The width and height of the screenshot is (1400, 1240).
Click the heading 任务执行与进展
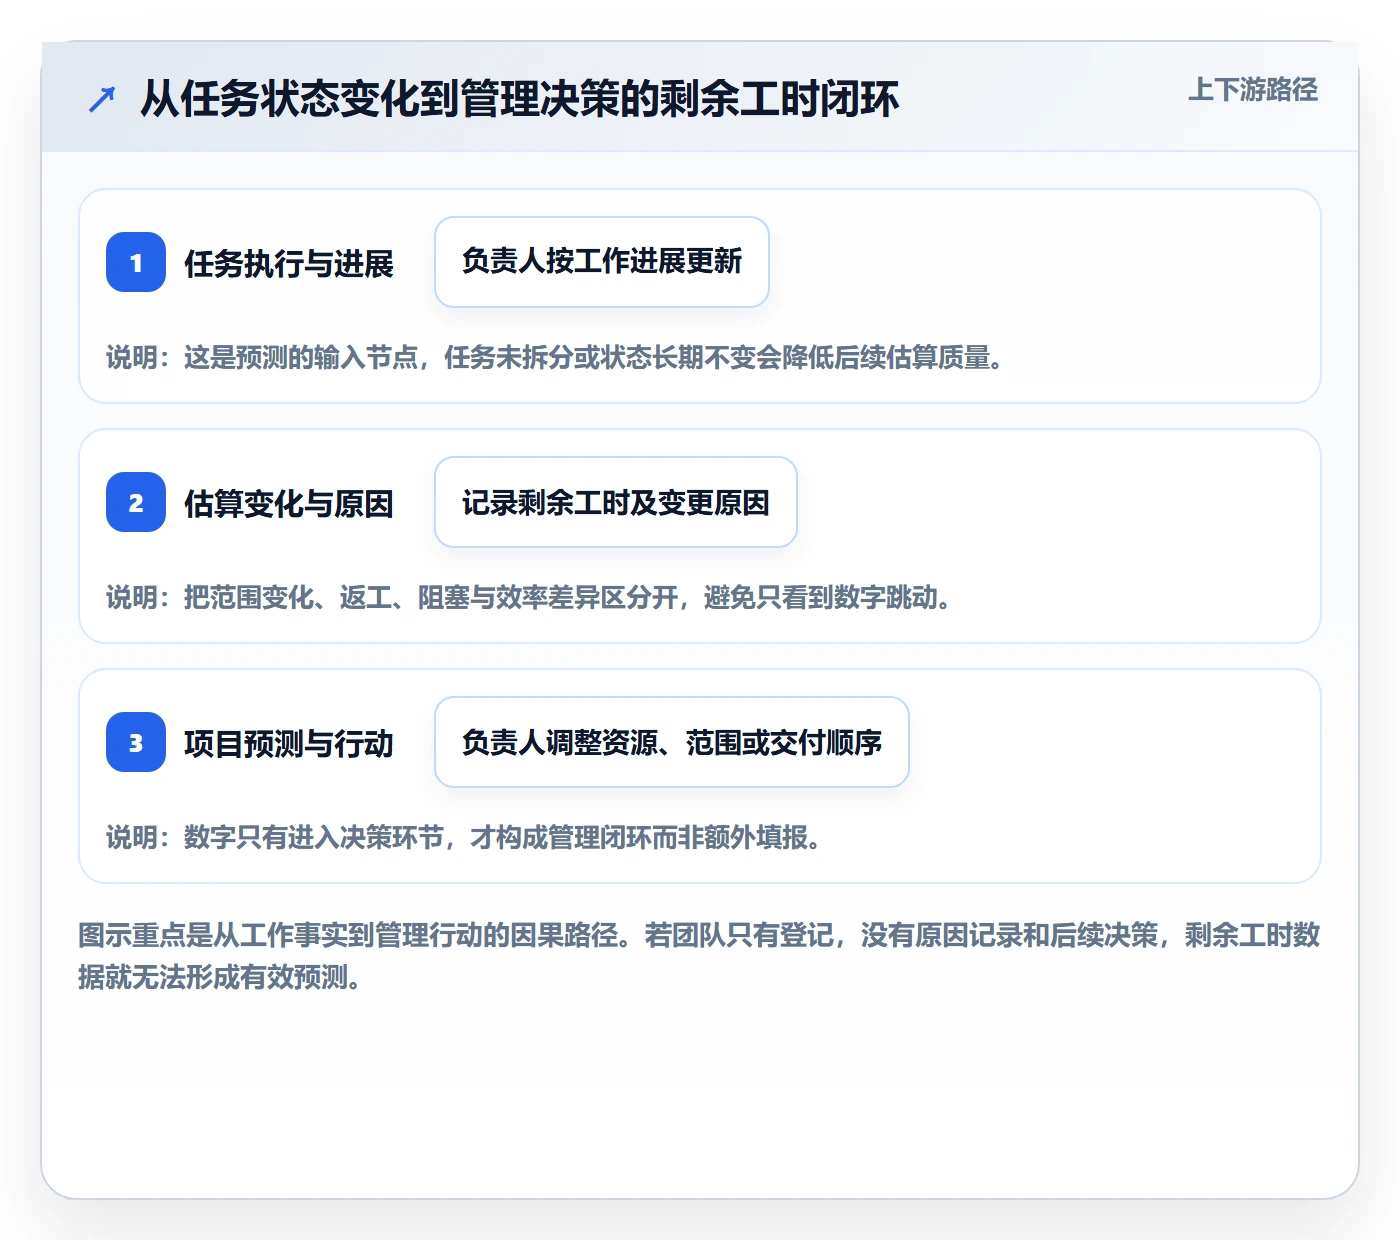click(289, 264)
